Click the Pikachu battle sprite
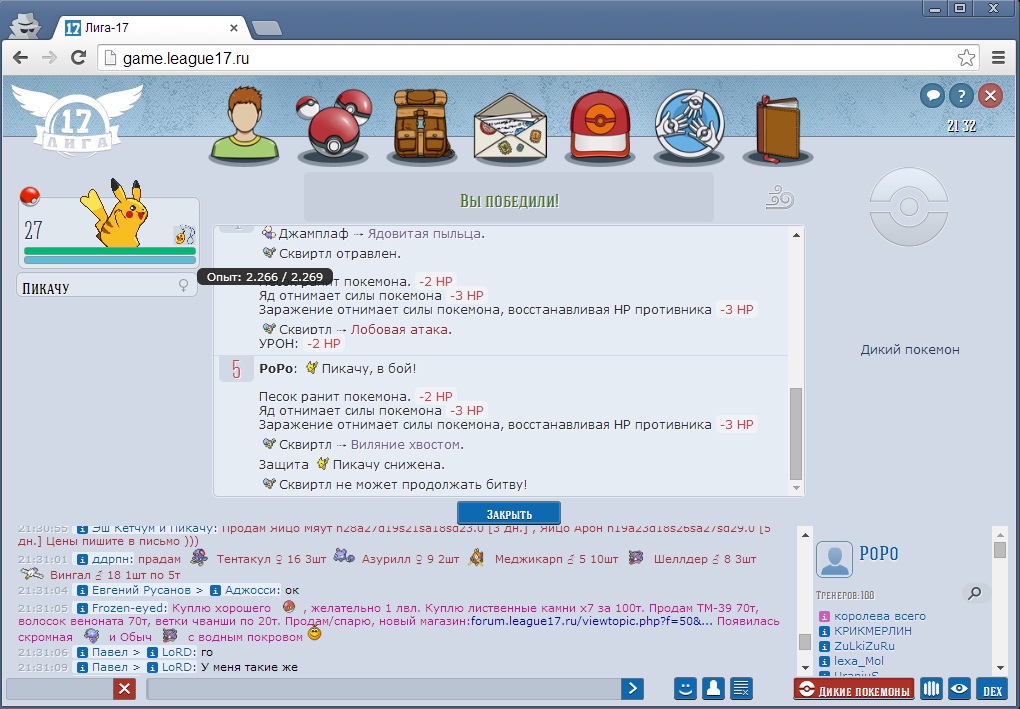1020x709 pixels. click(116, 212)
